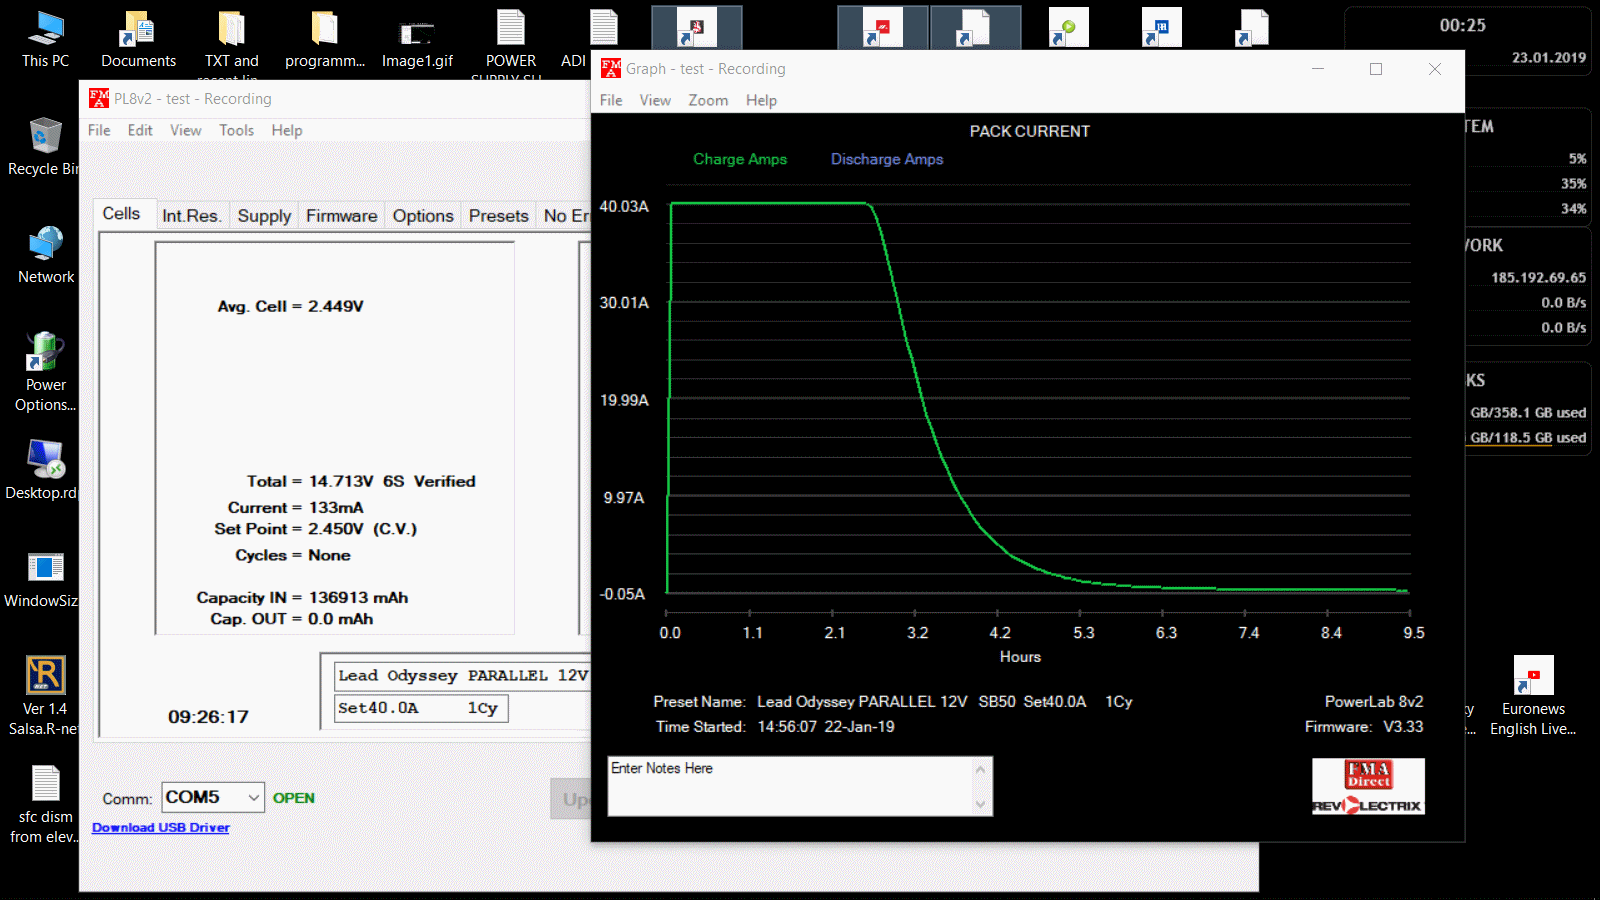Click the FMA Direct Revolectrix logo
This screenshot has height=900, width=1600.
click(x=1368, y=786)
